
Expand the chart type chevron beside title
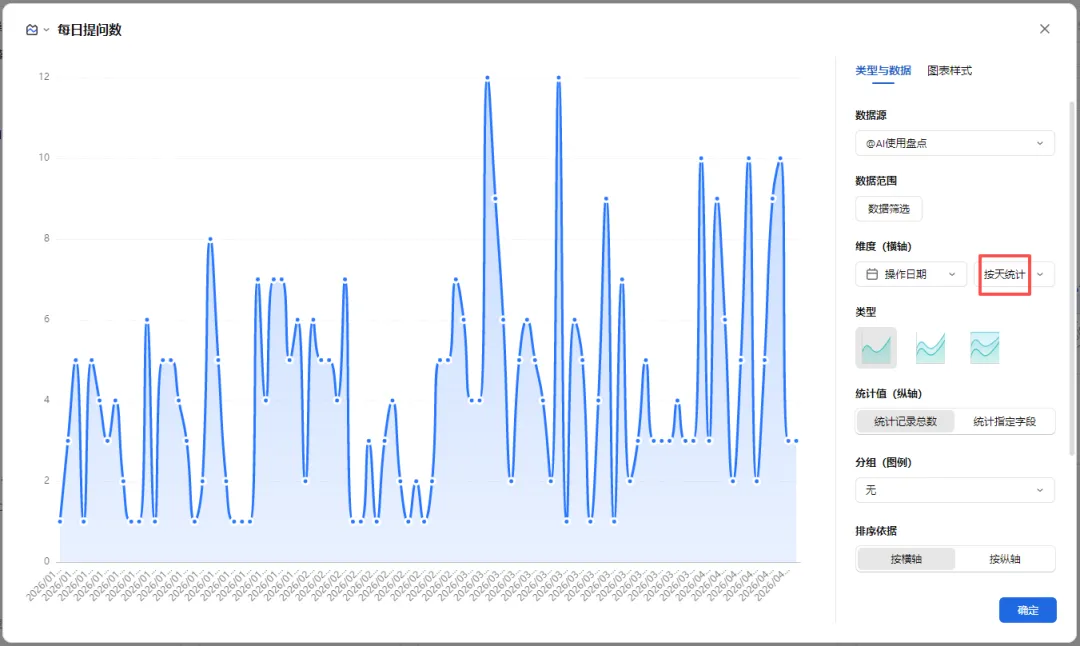click(x=46, y=30)
